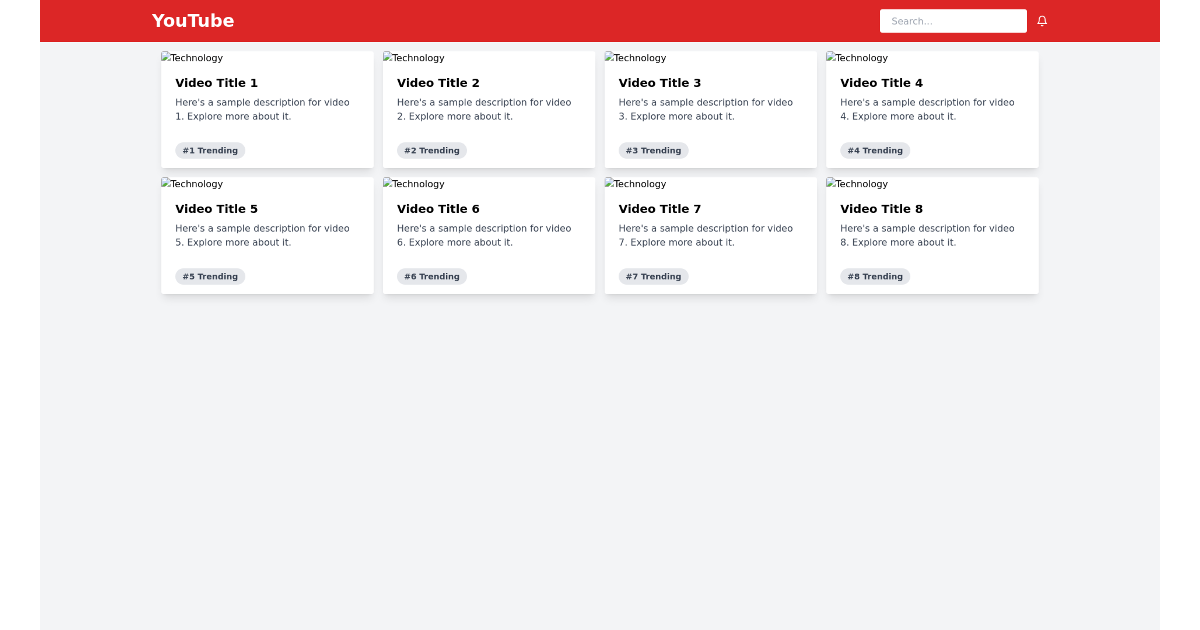Viewport: 1200px width, 630px height.
Task: Click the Video Title 6 card
Action: [x=488, y=235]
